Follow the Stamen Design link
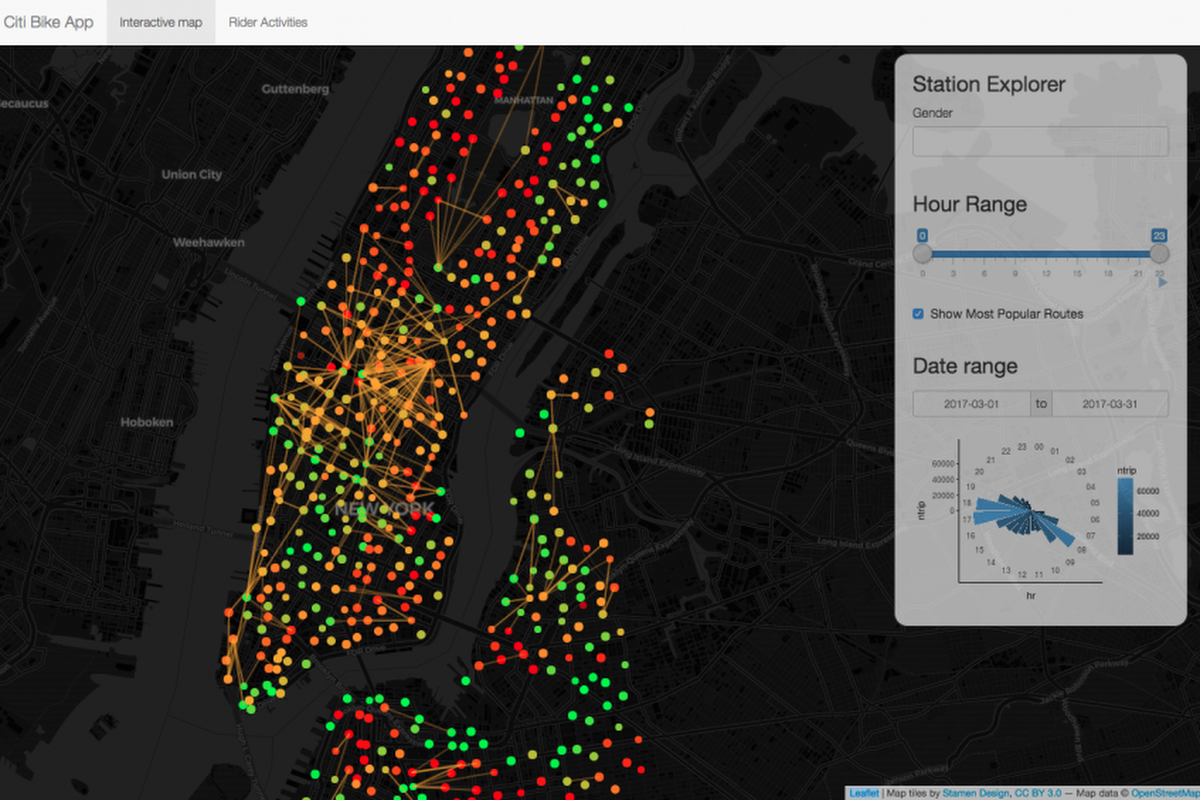1200x800 pixels. (976, 793)
